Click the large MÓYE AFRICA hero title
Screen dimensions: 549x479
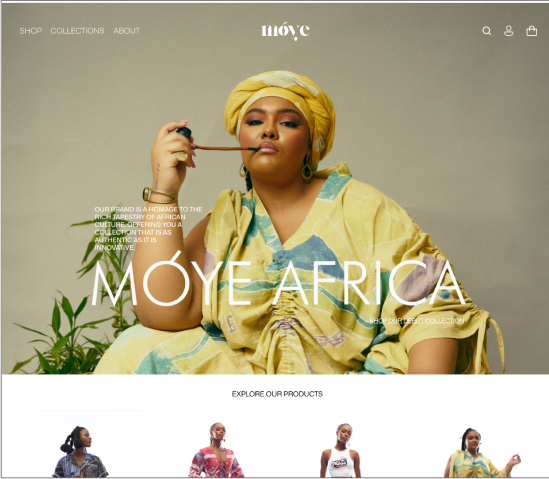[x=278, y=280]
